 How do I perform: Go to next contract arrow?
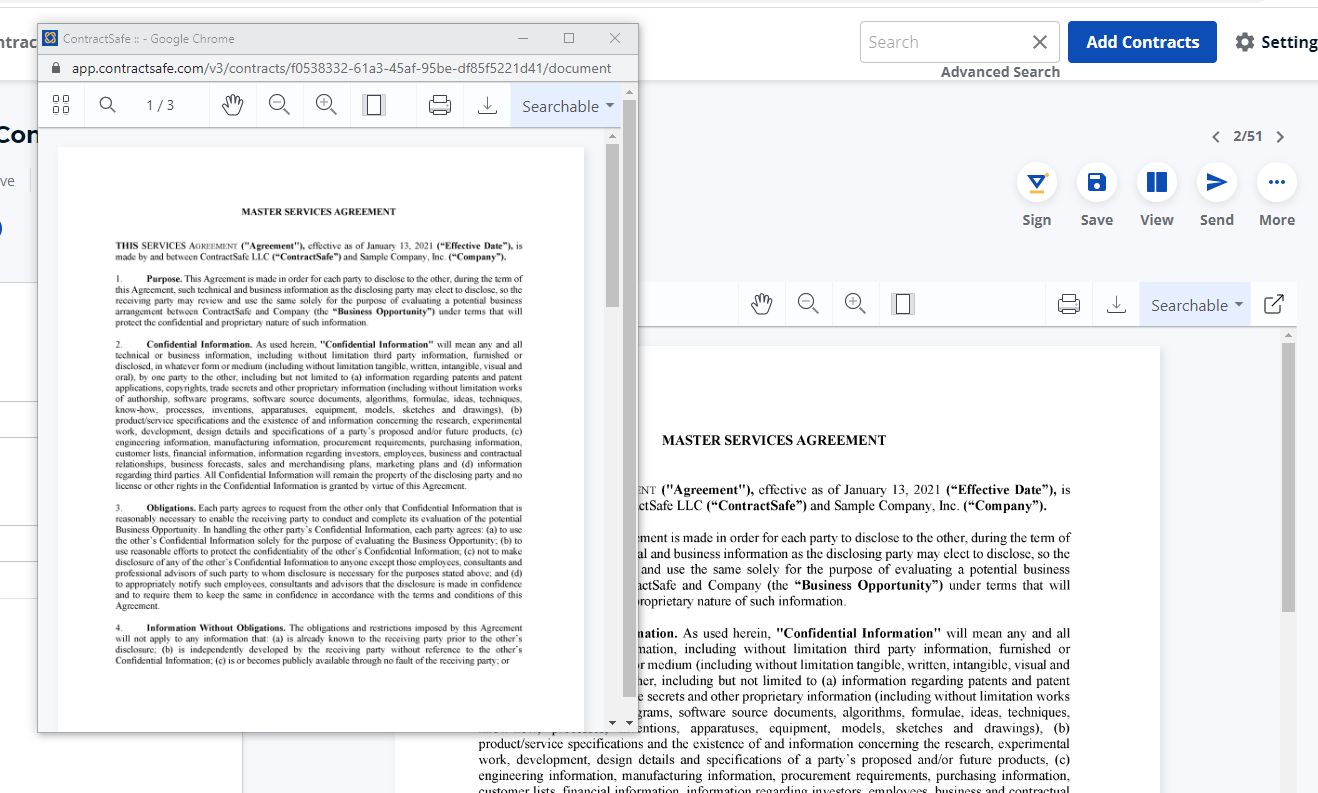(1280, 137)
